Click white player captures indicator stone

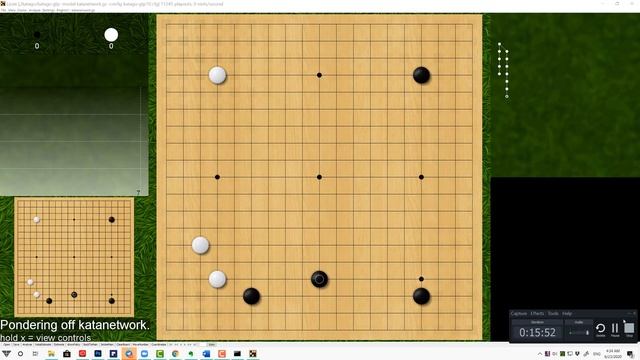111,35
